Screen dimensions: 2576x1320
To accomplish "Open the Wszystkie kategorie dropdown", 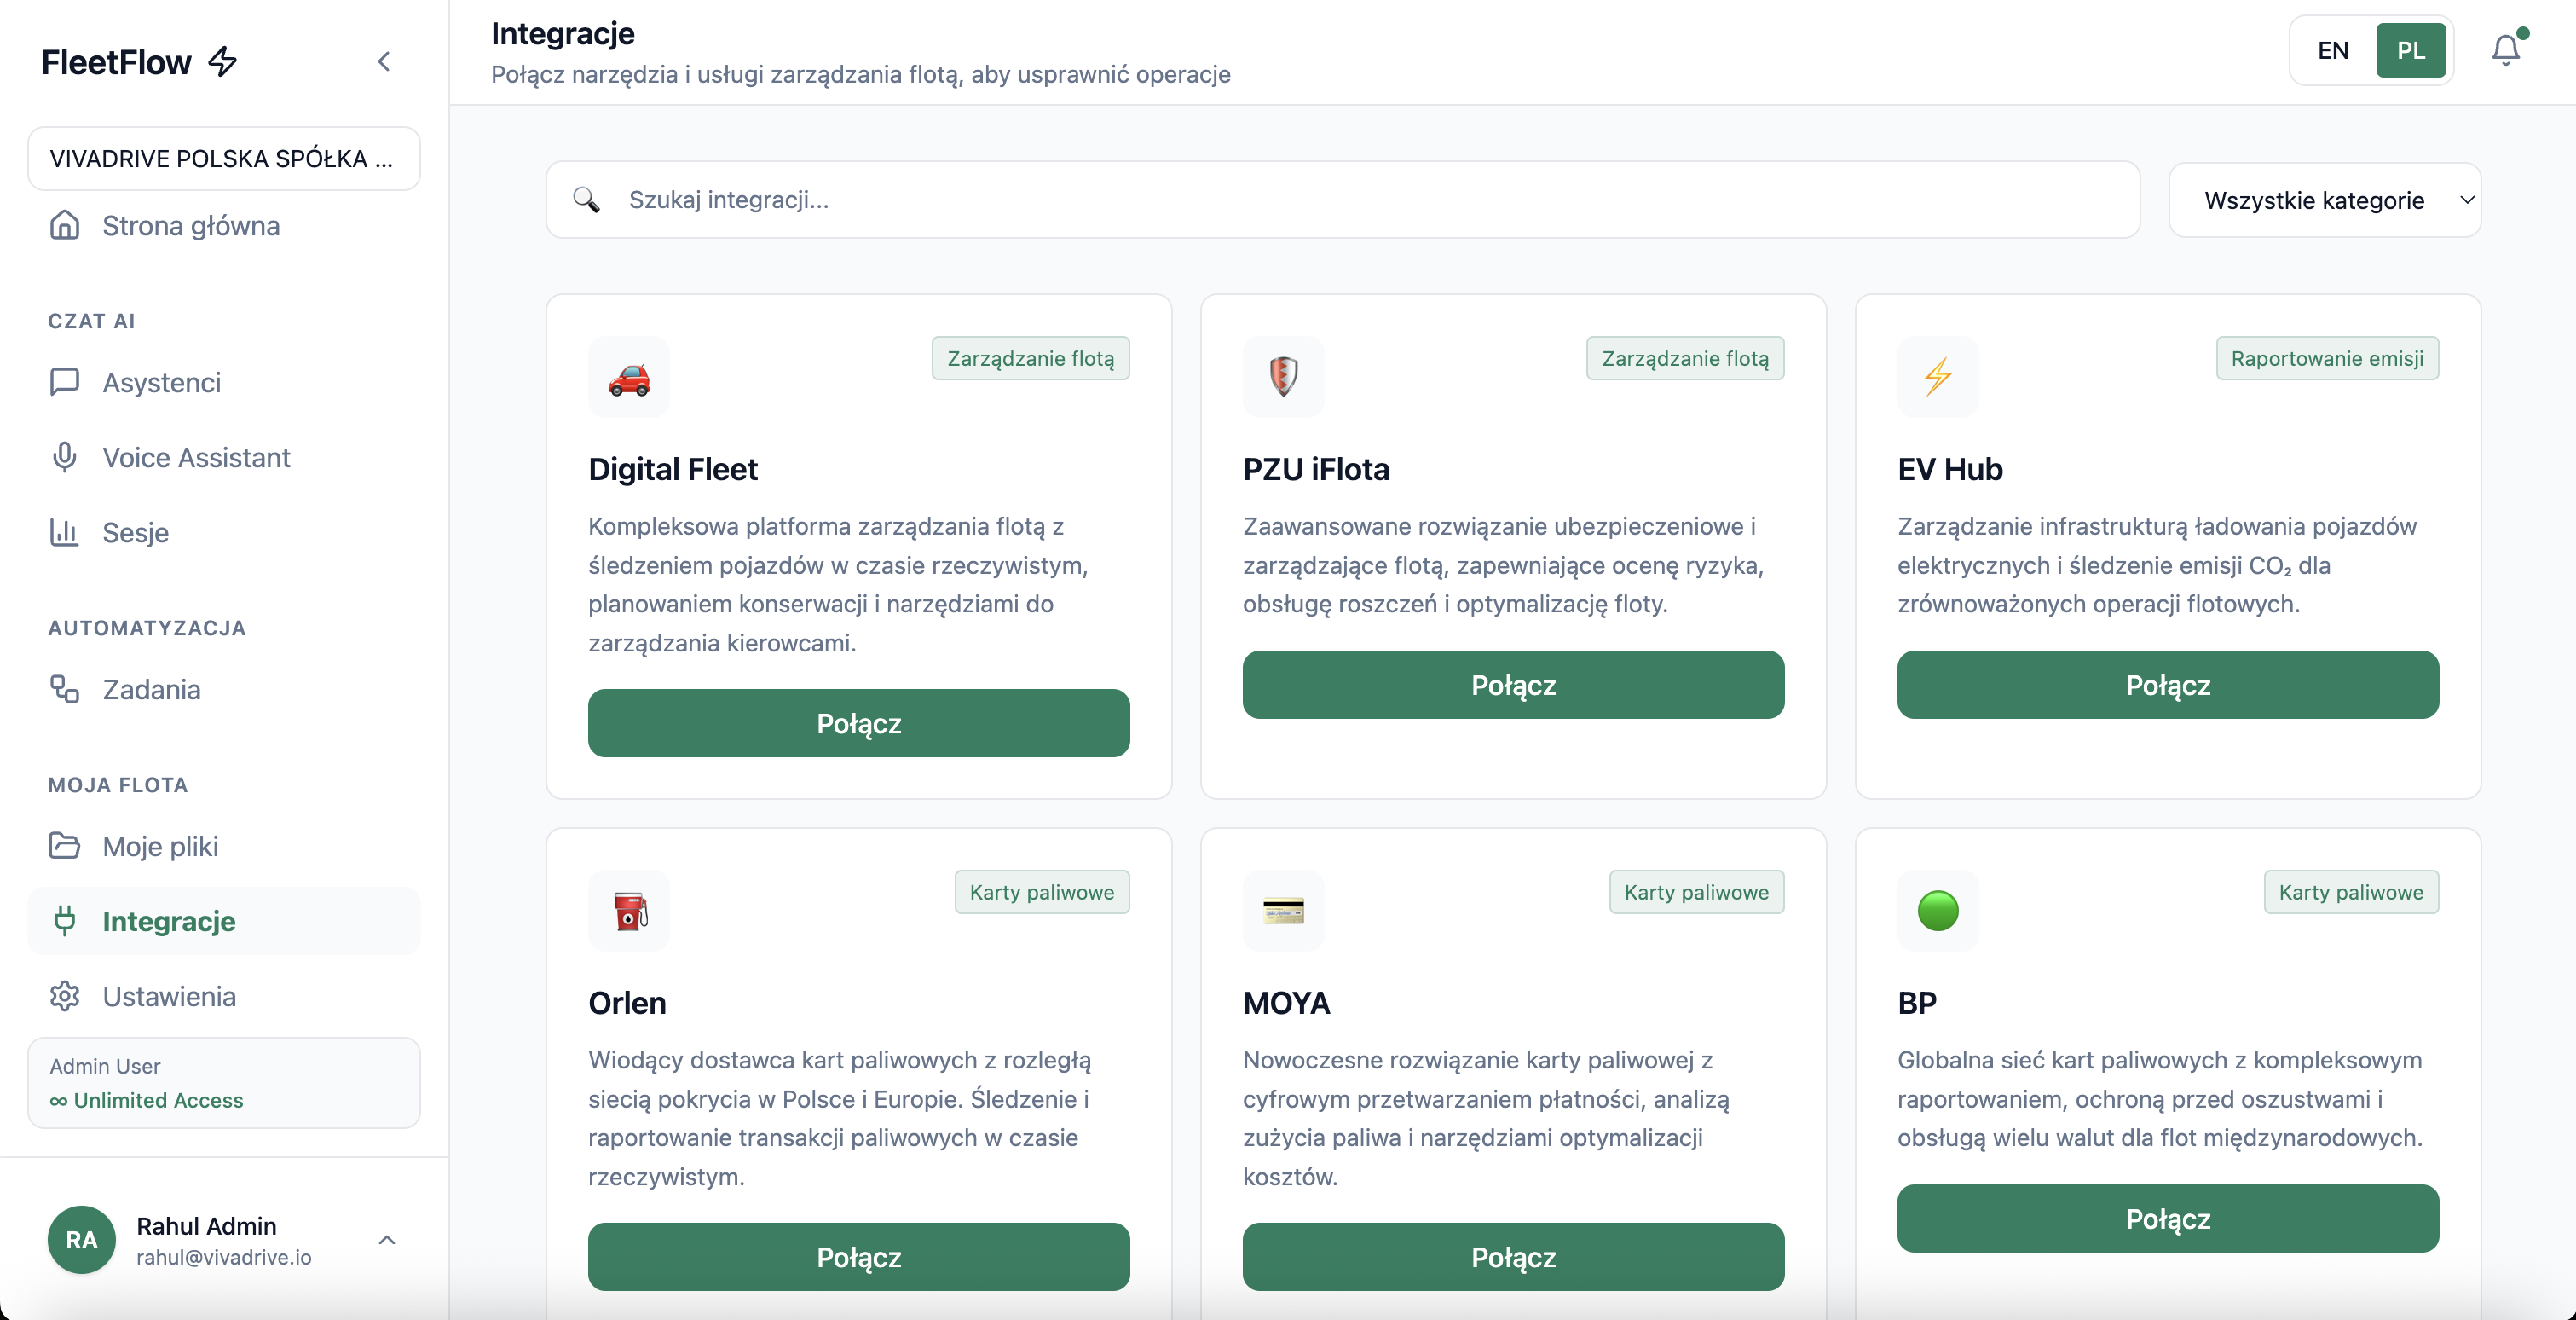I will pos(2324,199).
